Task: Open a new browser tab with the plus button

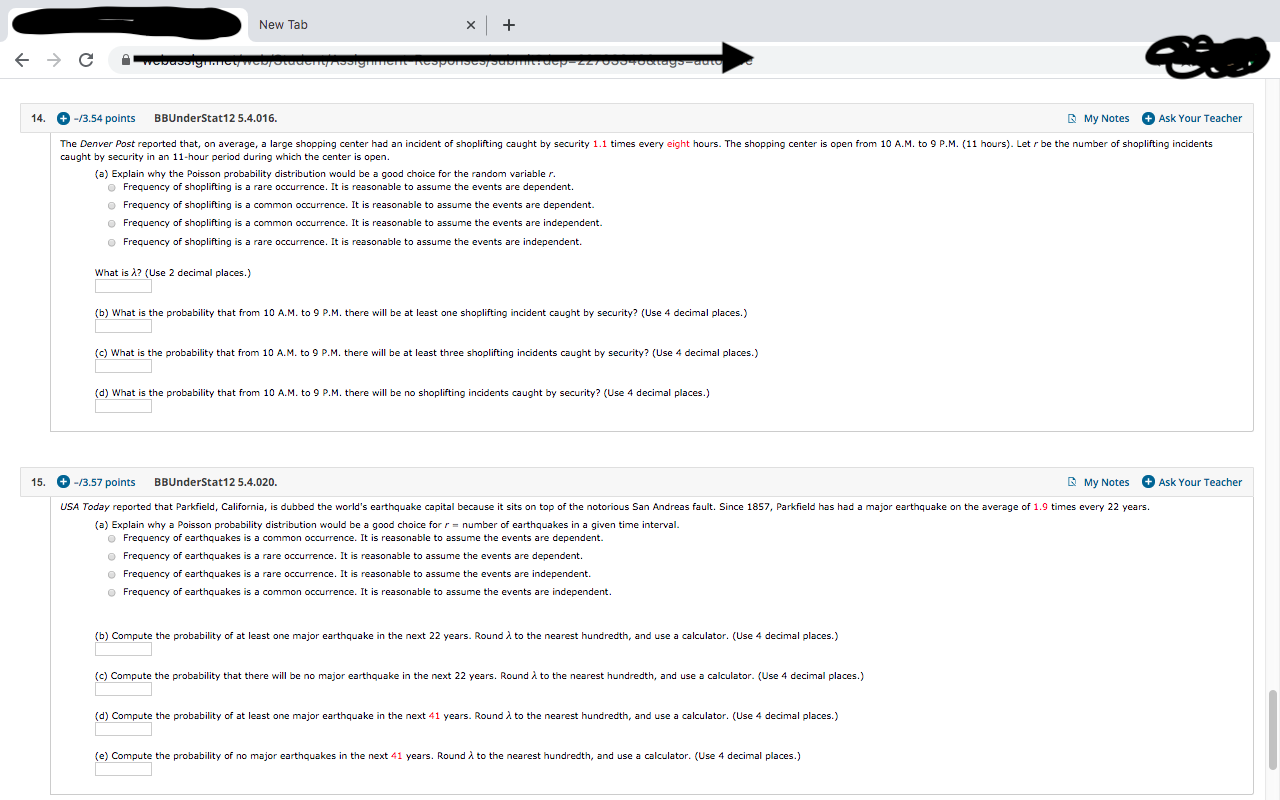Action: [508, 24]
